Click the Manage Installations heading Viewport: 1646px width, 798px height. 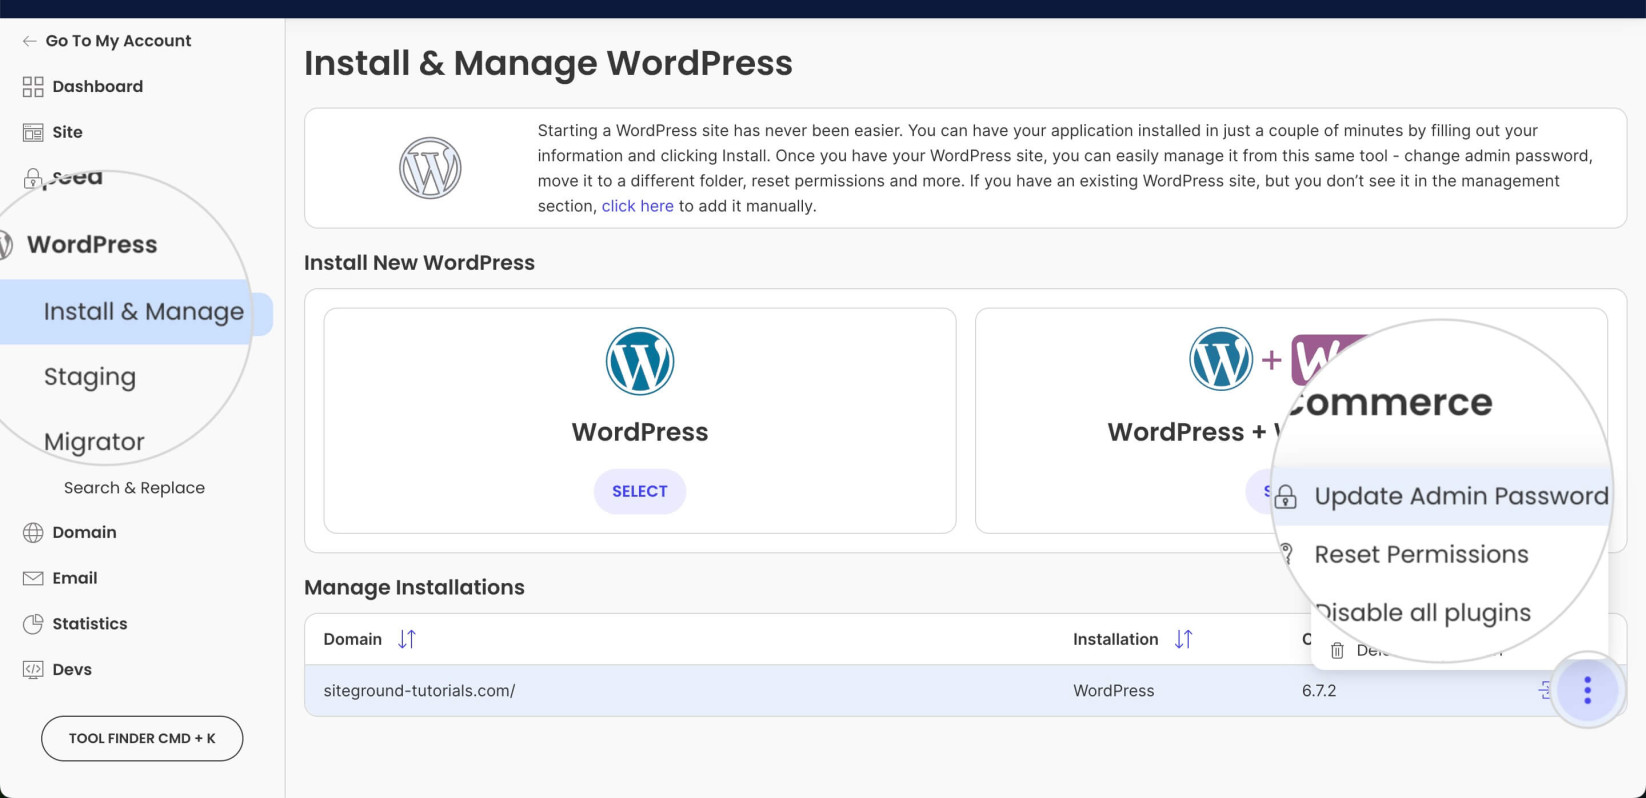click(x=414, y=587)
